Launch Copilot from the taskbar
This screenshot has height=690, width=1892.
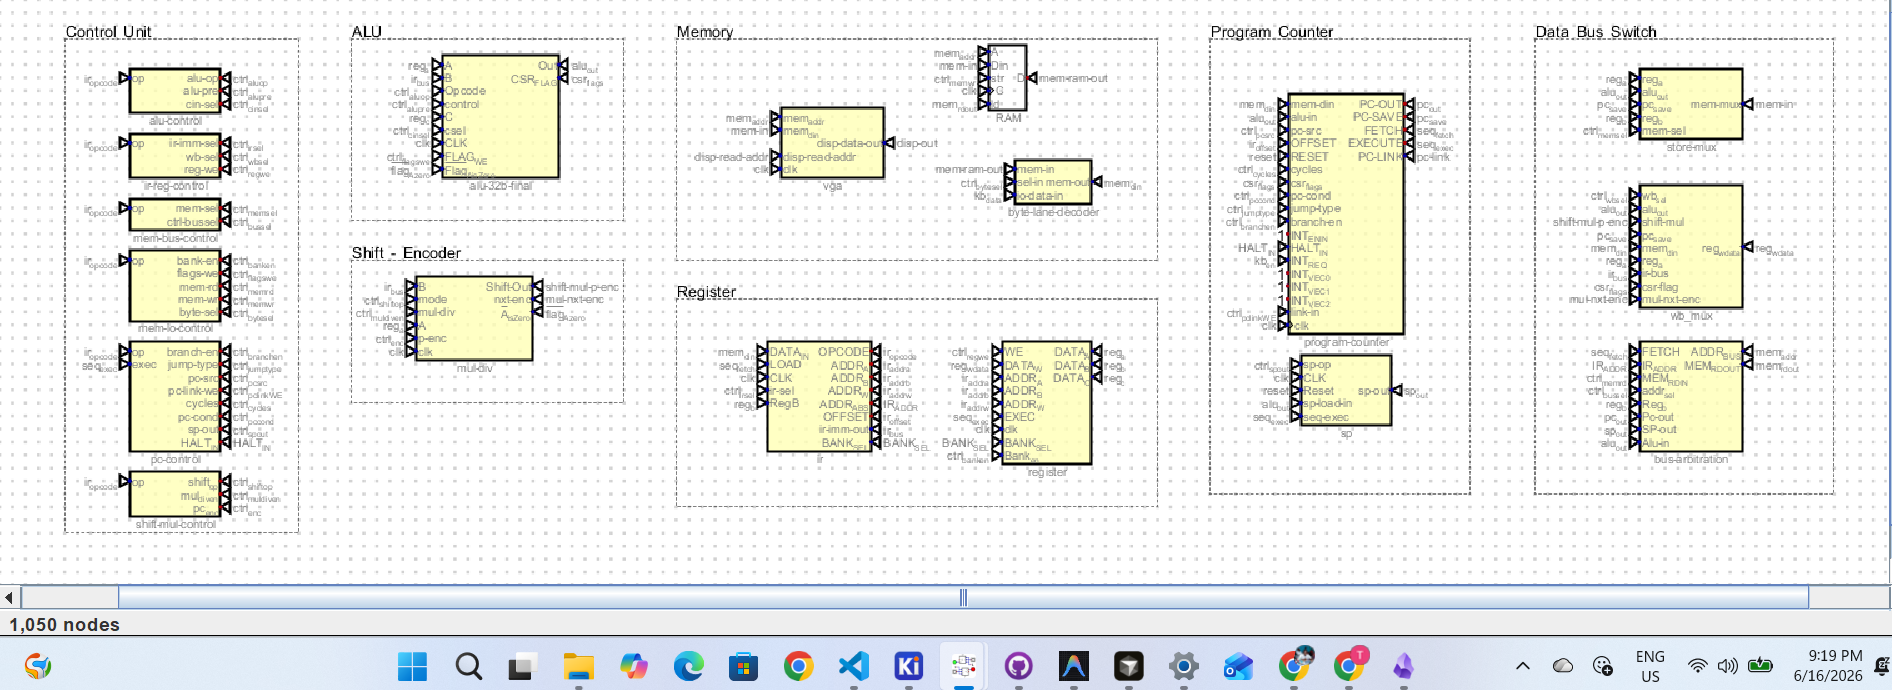(633, 666)
